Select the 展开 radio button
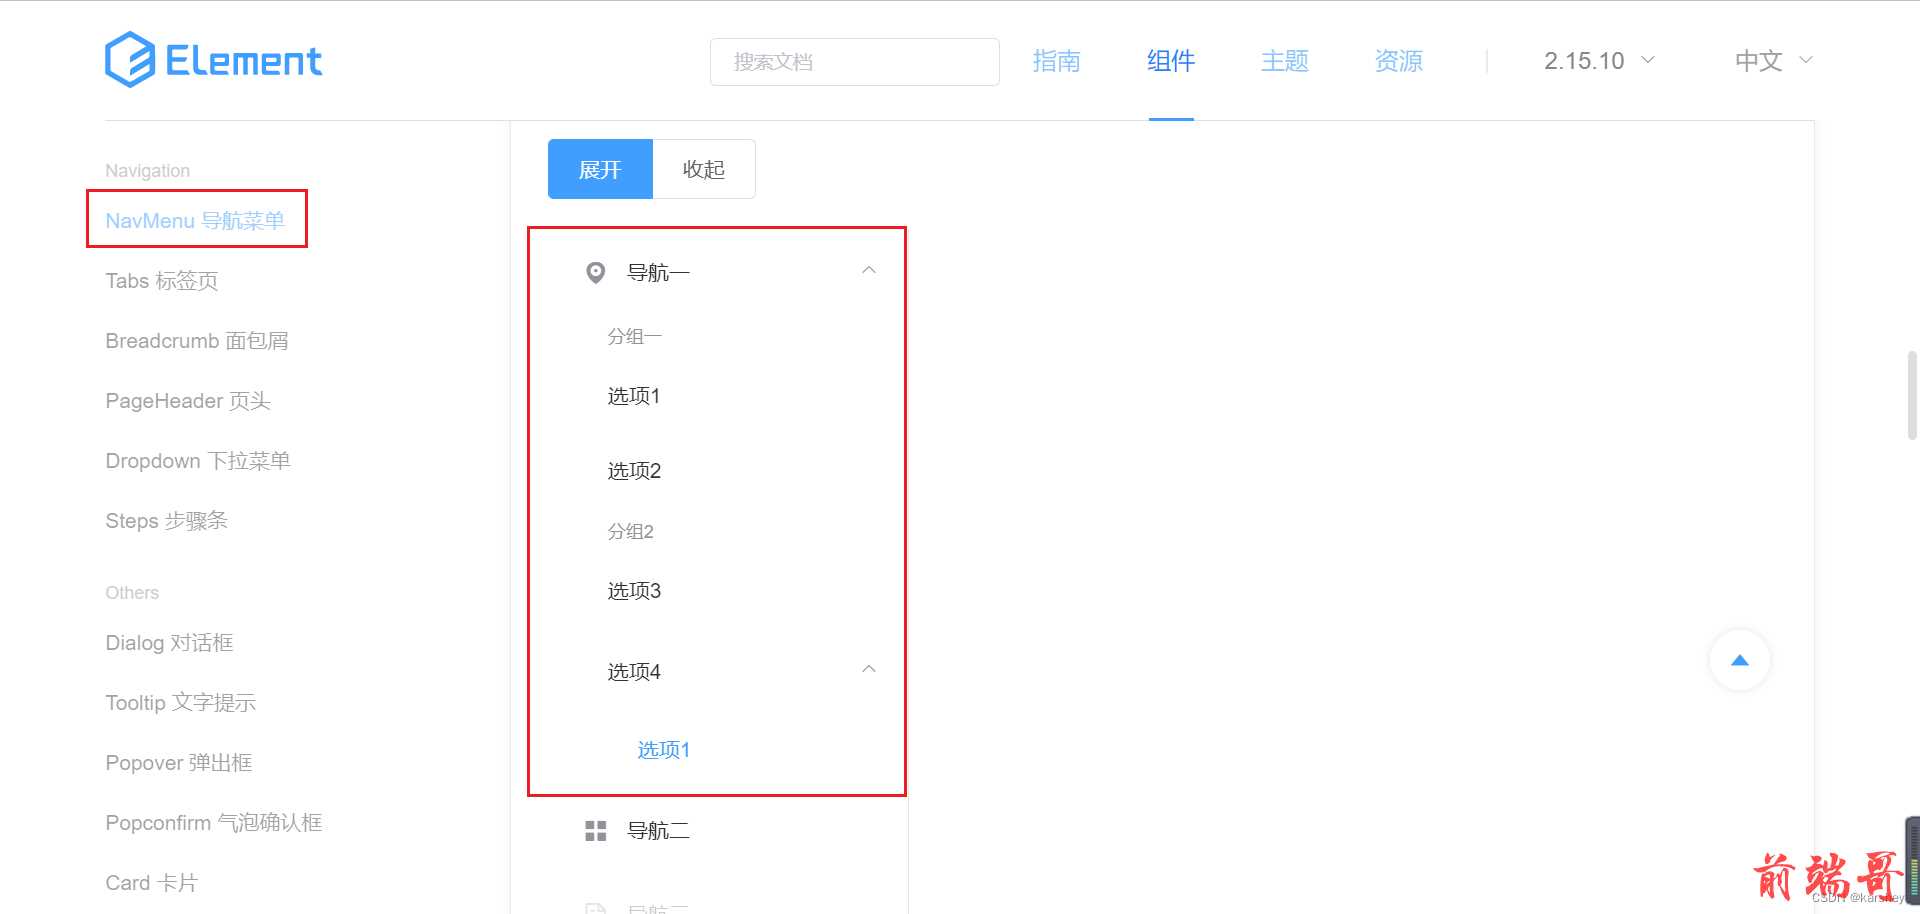 click(600, 169)
